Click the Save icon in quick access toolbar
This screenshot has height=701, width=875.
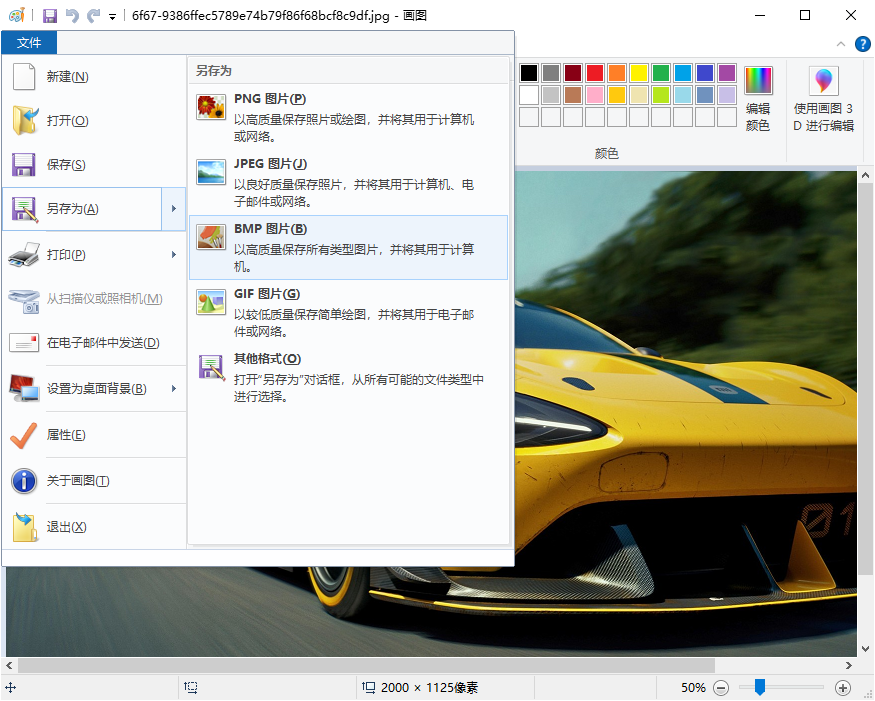pyautogui.click(x=49, y=14)
